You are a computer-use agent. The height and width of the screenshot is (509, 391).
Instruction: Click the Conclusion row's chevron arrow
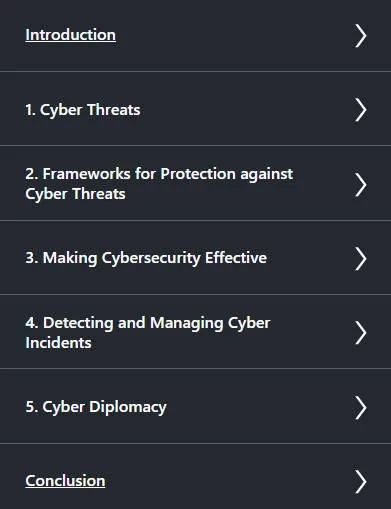(x=360, y=482)
